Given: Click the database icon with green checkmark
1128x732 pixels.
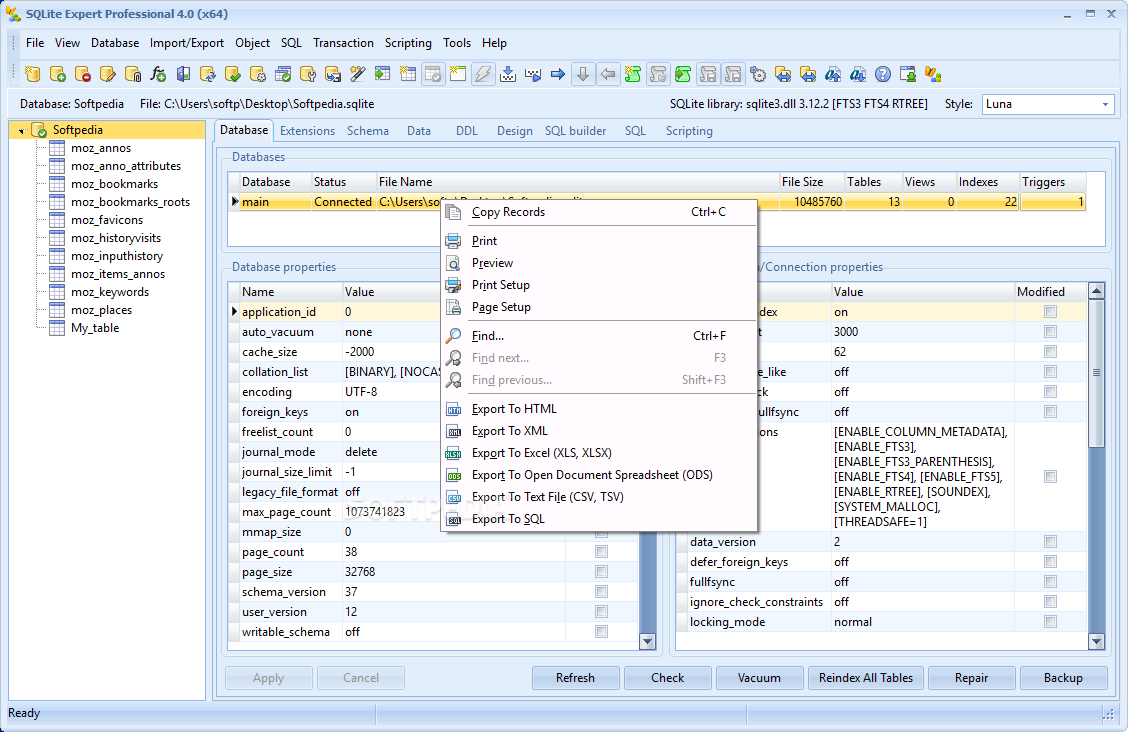Looking at the screenshot, I should [x=233, y=74].
